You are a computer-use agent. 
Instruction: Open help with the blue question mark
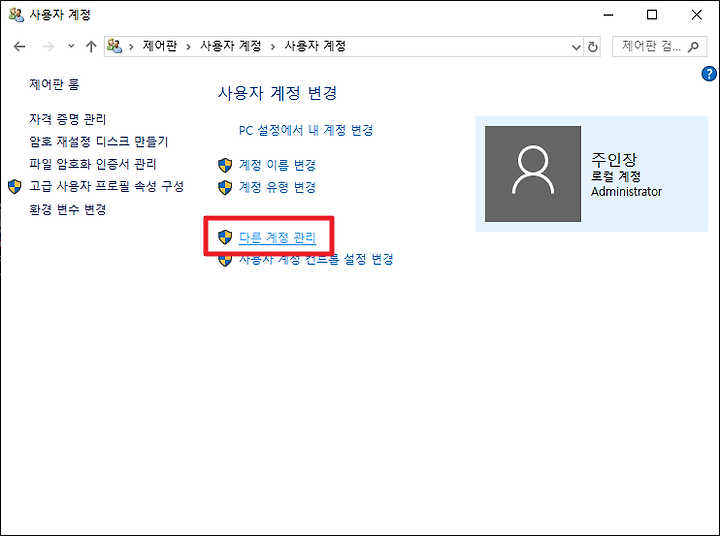click(709, 73)
